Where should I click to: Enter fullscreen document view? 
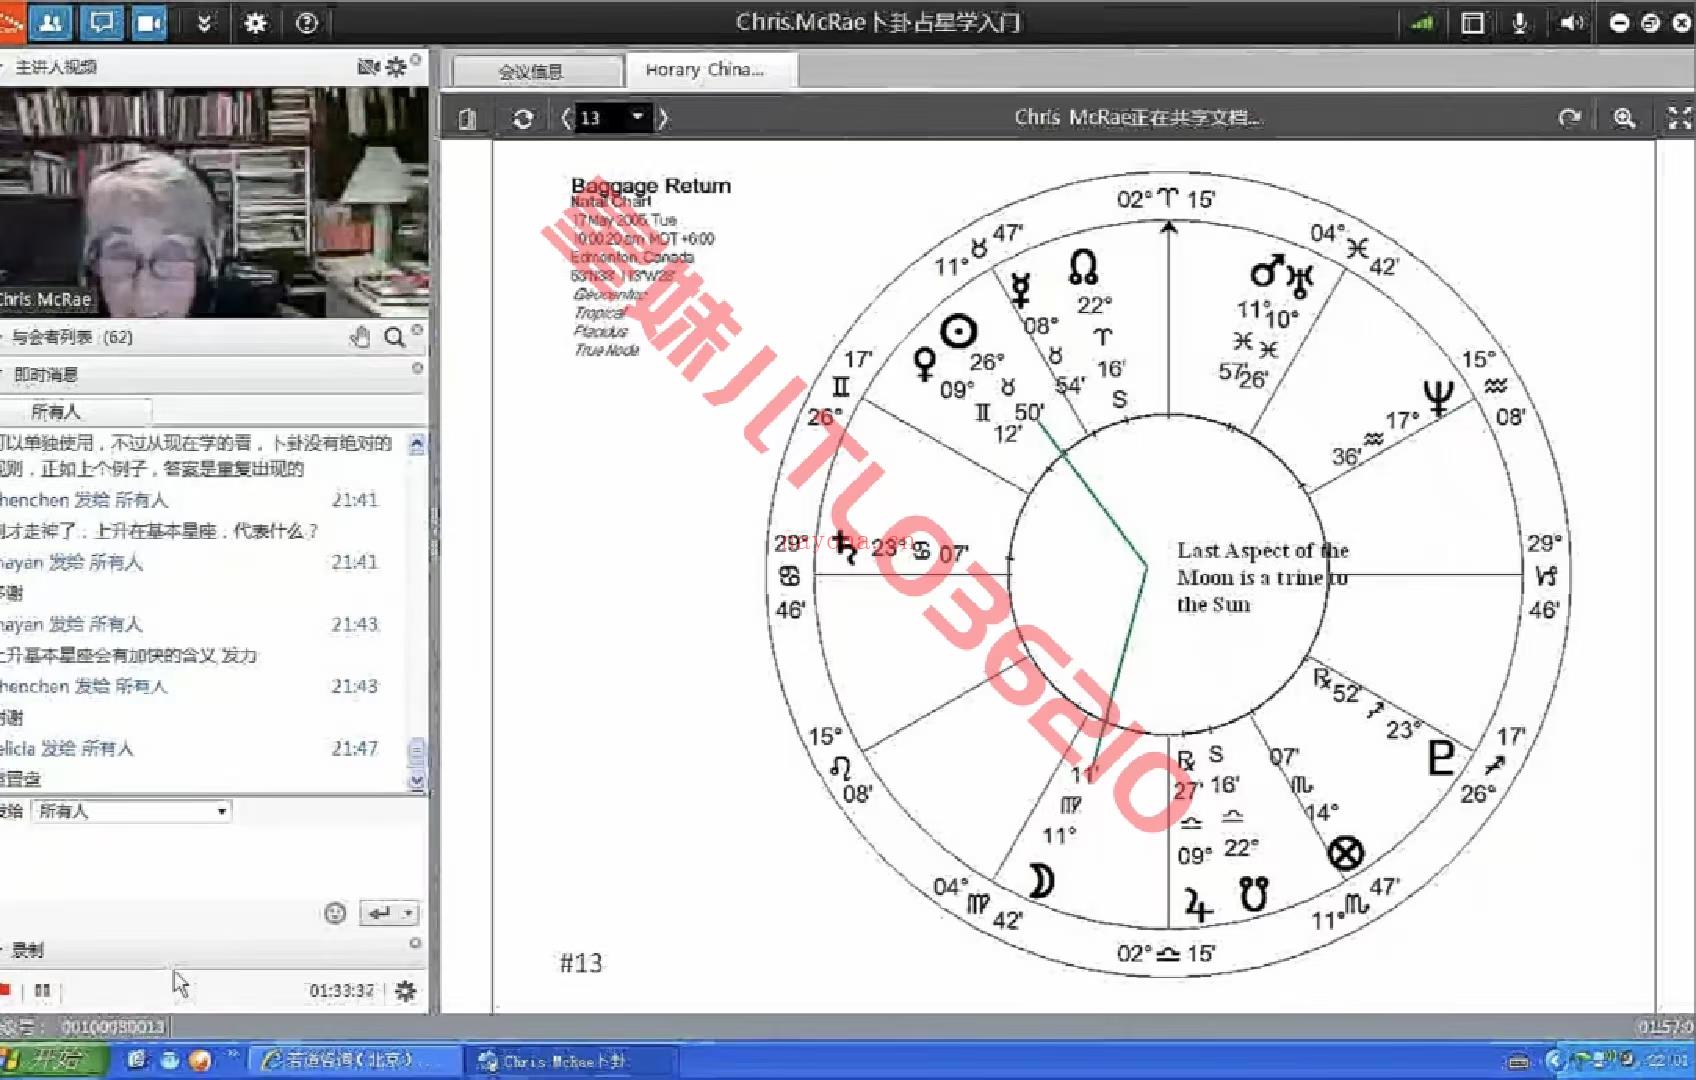(x=1679, y=118)
